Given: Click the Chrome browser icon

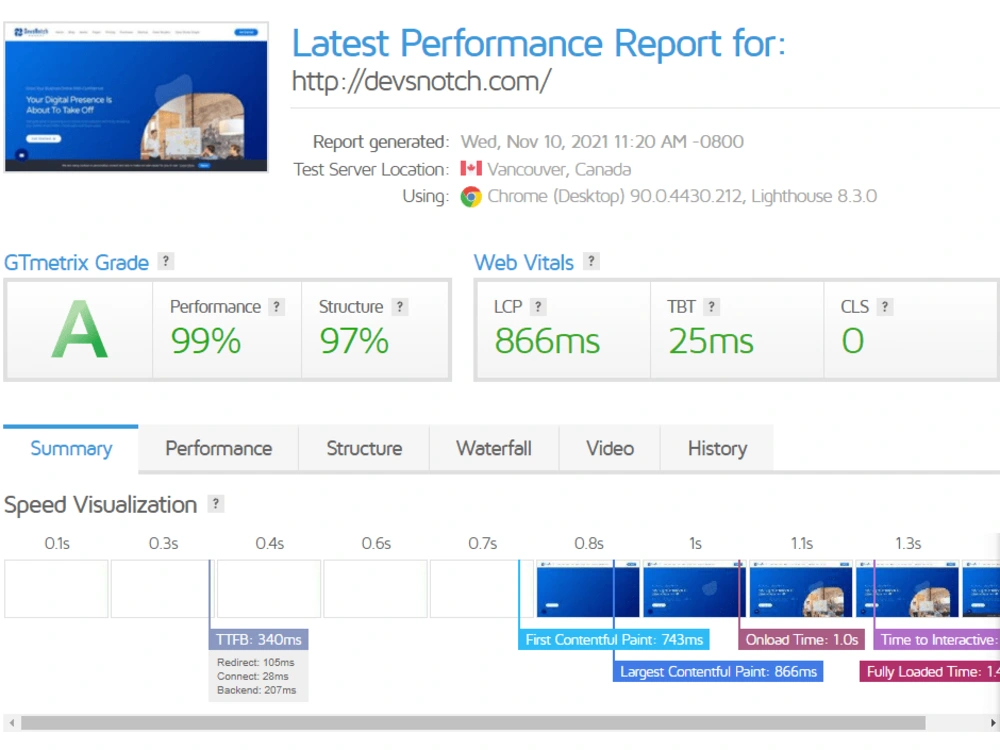Looking at the screenshot, I should [x=471, y=196].
